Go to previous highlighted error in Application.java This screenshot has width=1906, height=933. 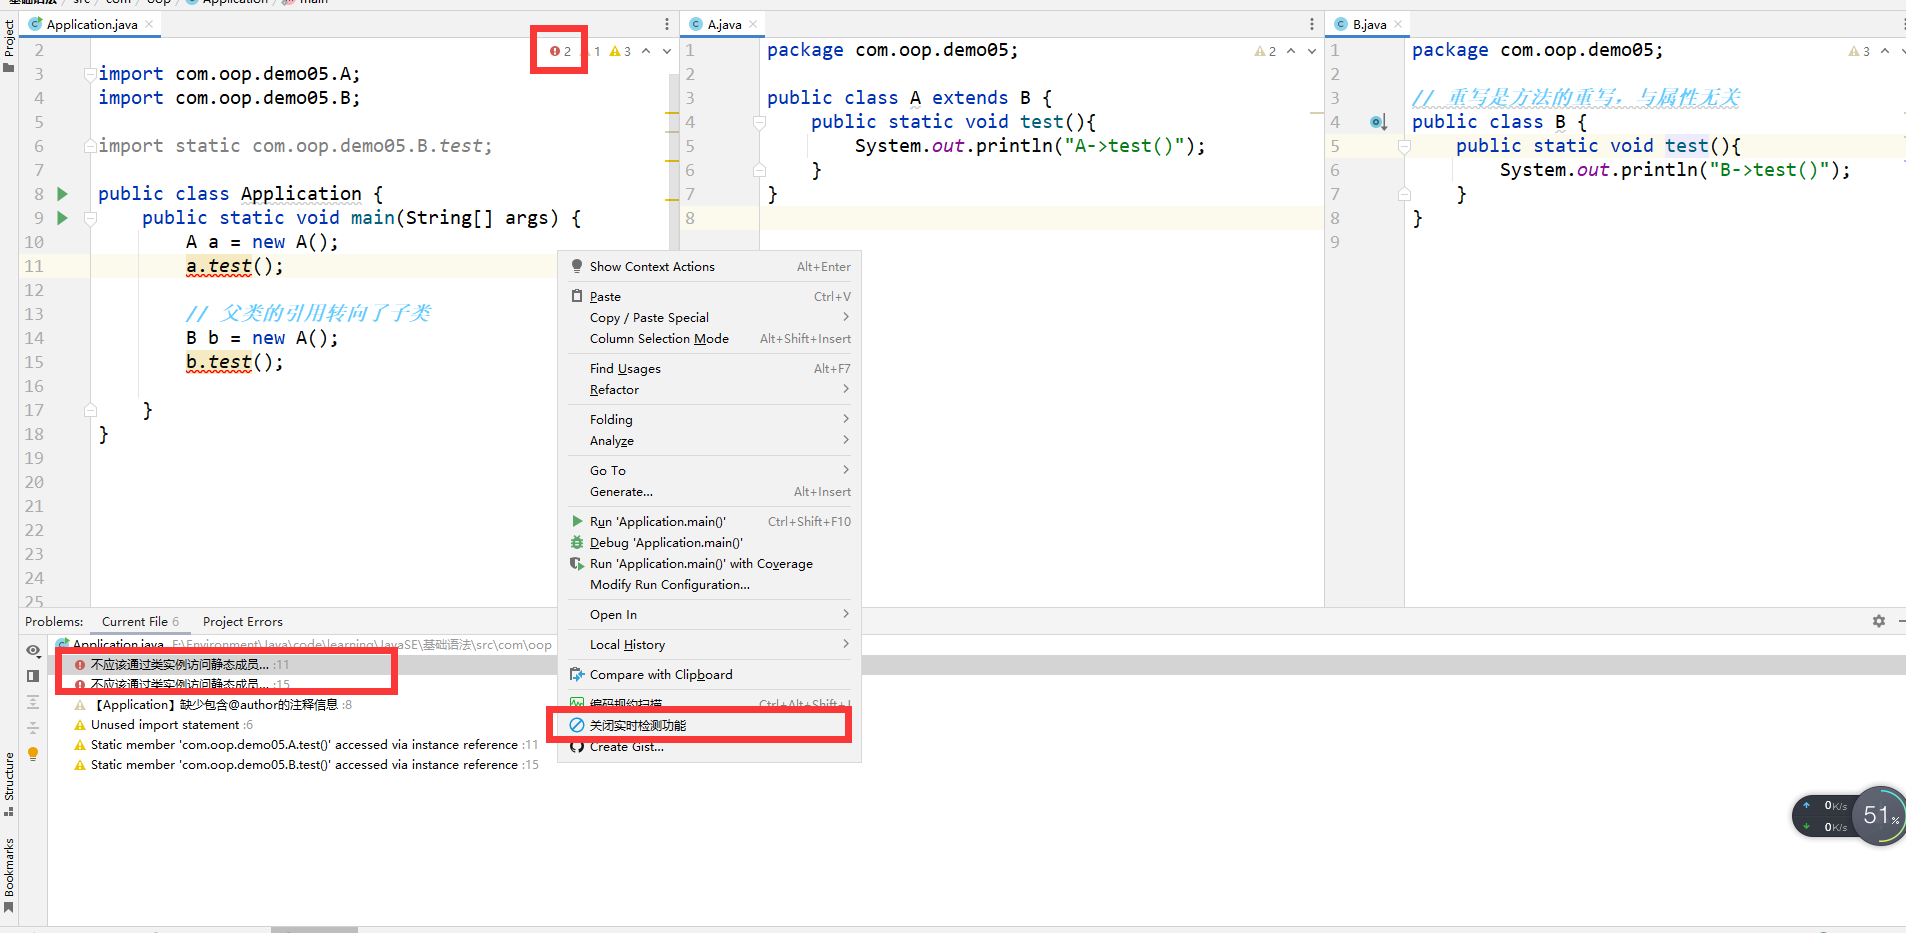tap(646, 51)
